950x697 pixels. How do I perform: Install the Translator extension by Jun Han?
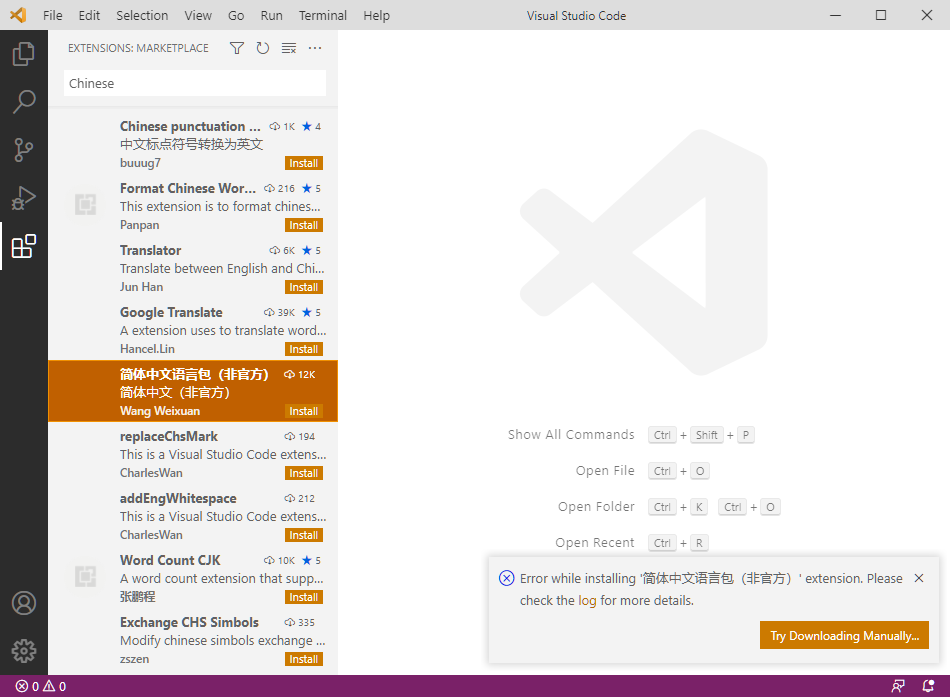click(304, 287)
